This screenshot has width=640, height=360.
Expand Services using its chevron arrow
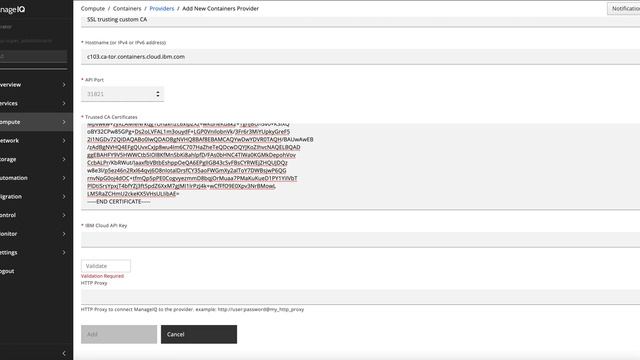(x=64, y=103)
